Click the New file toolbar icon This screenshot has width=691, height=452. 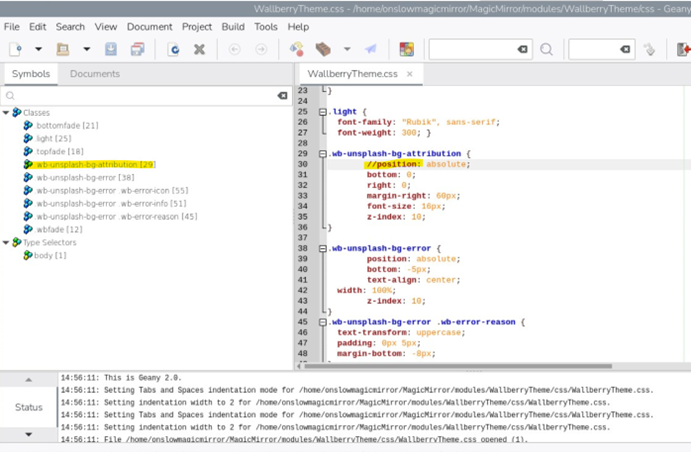16,49
